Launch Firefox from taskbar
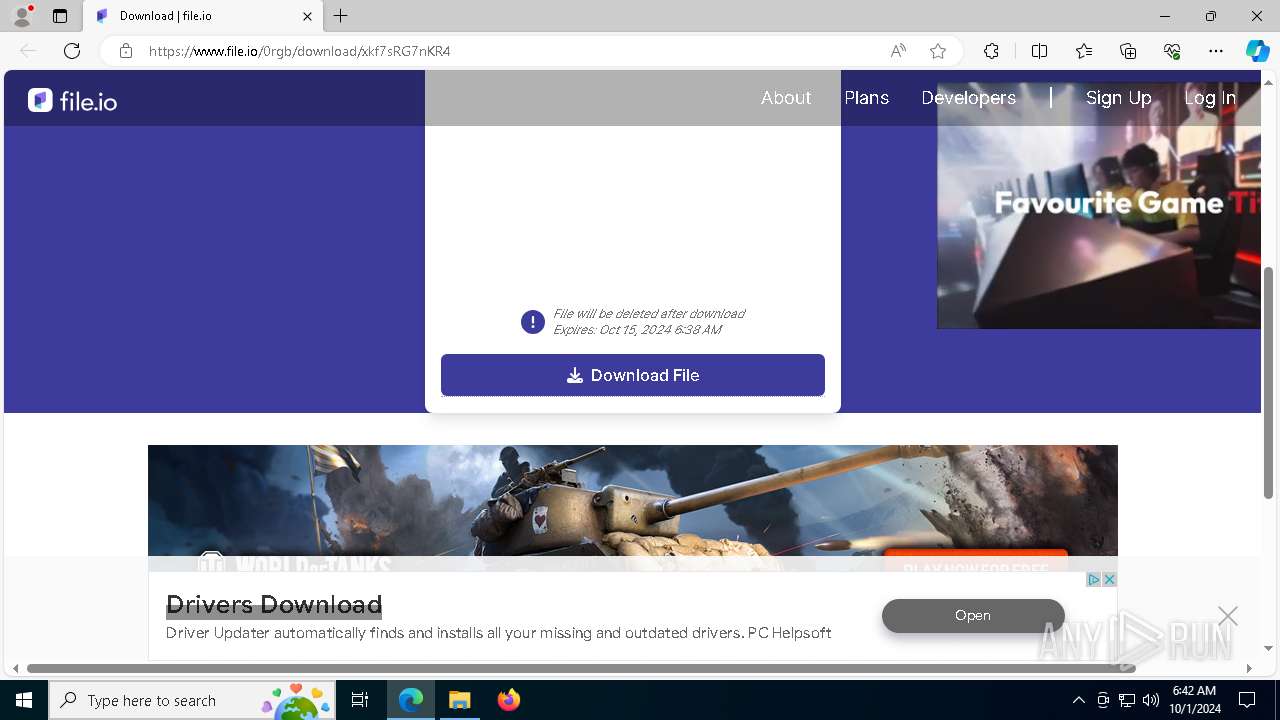Viewport: 1280px width, 720px height. click(x=509, y=700)
